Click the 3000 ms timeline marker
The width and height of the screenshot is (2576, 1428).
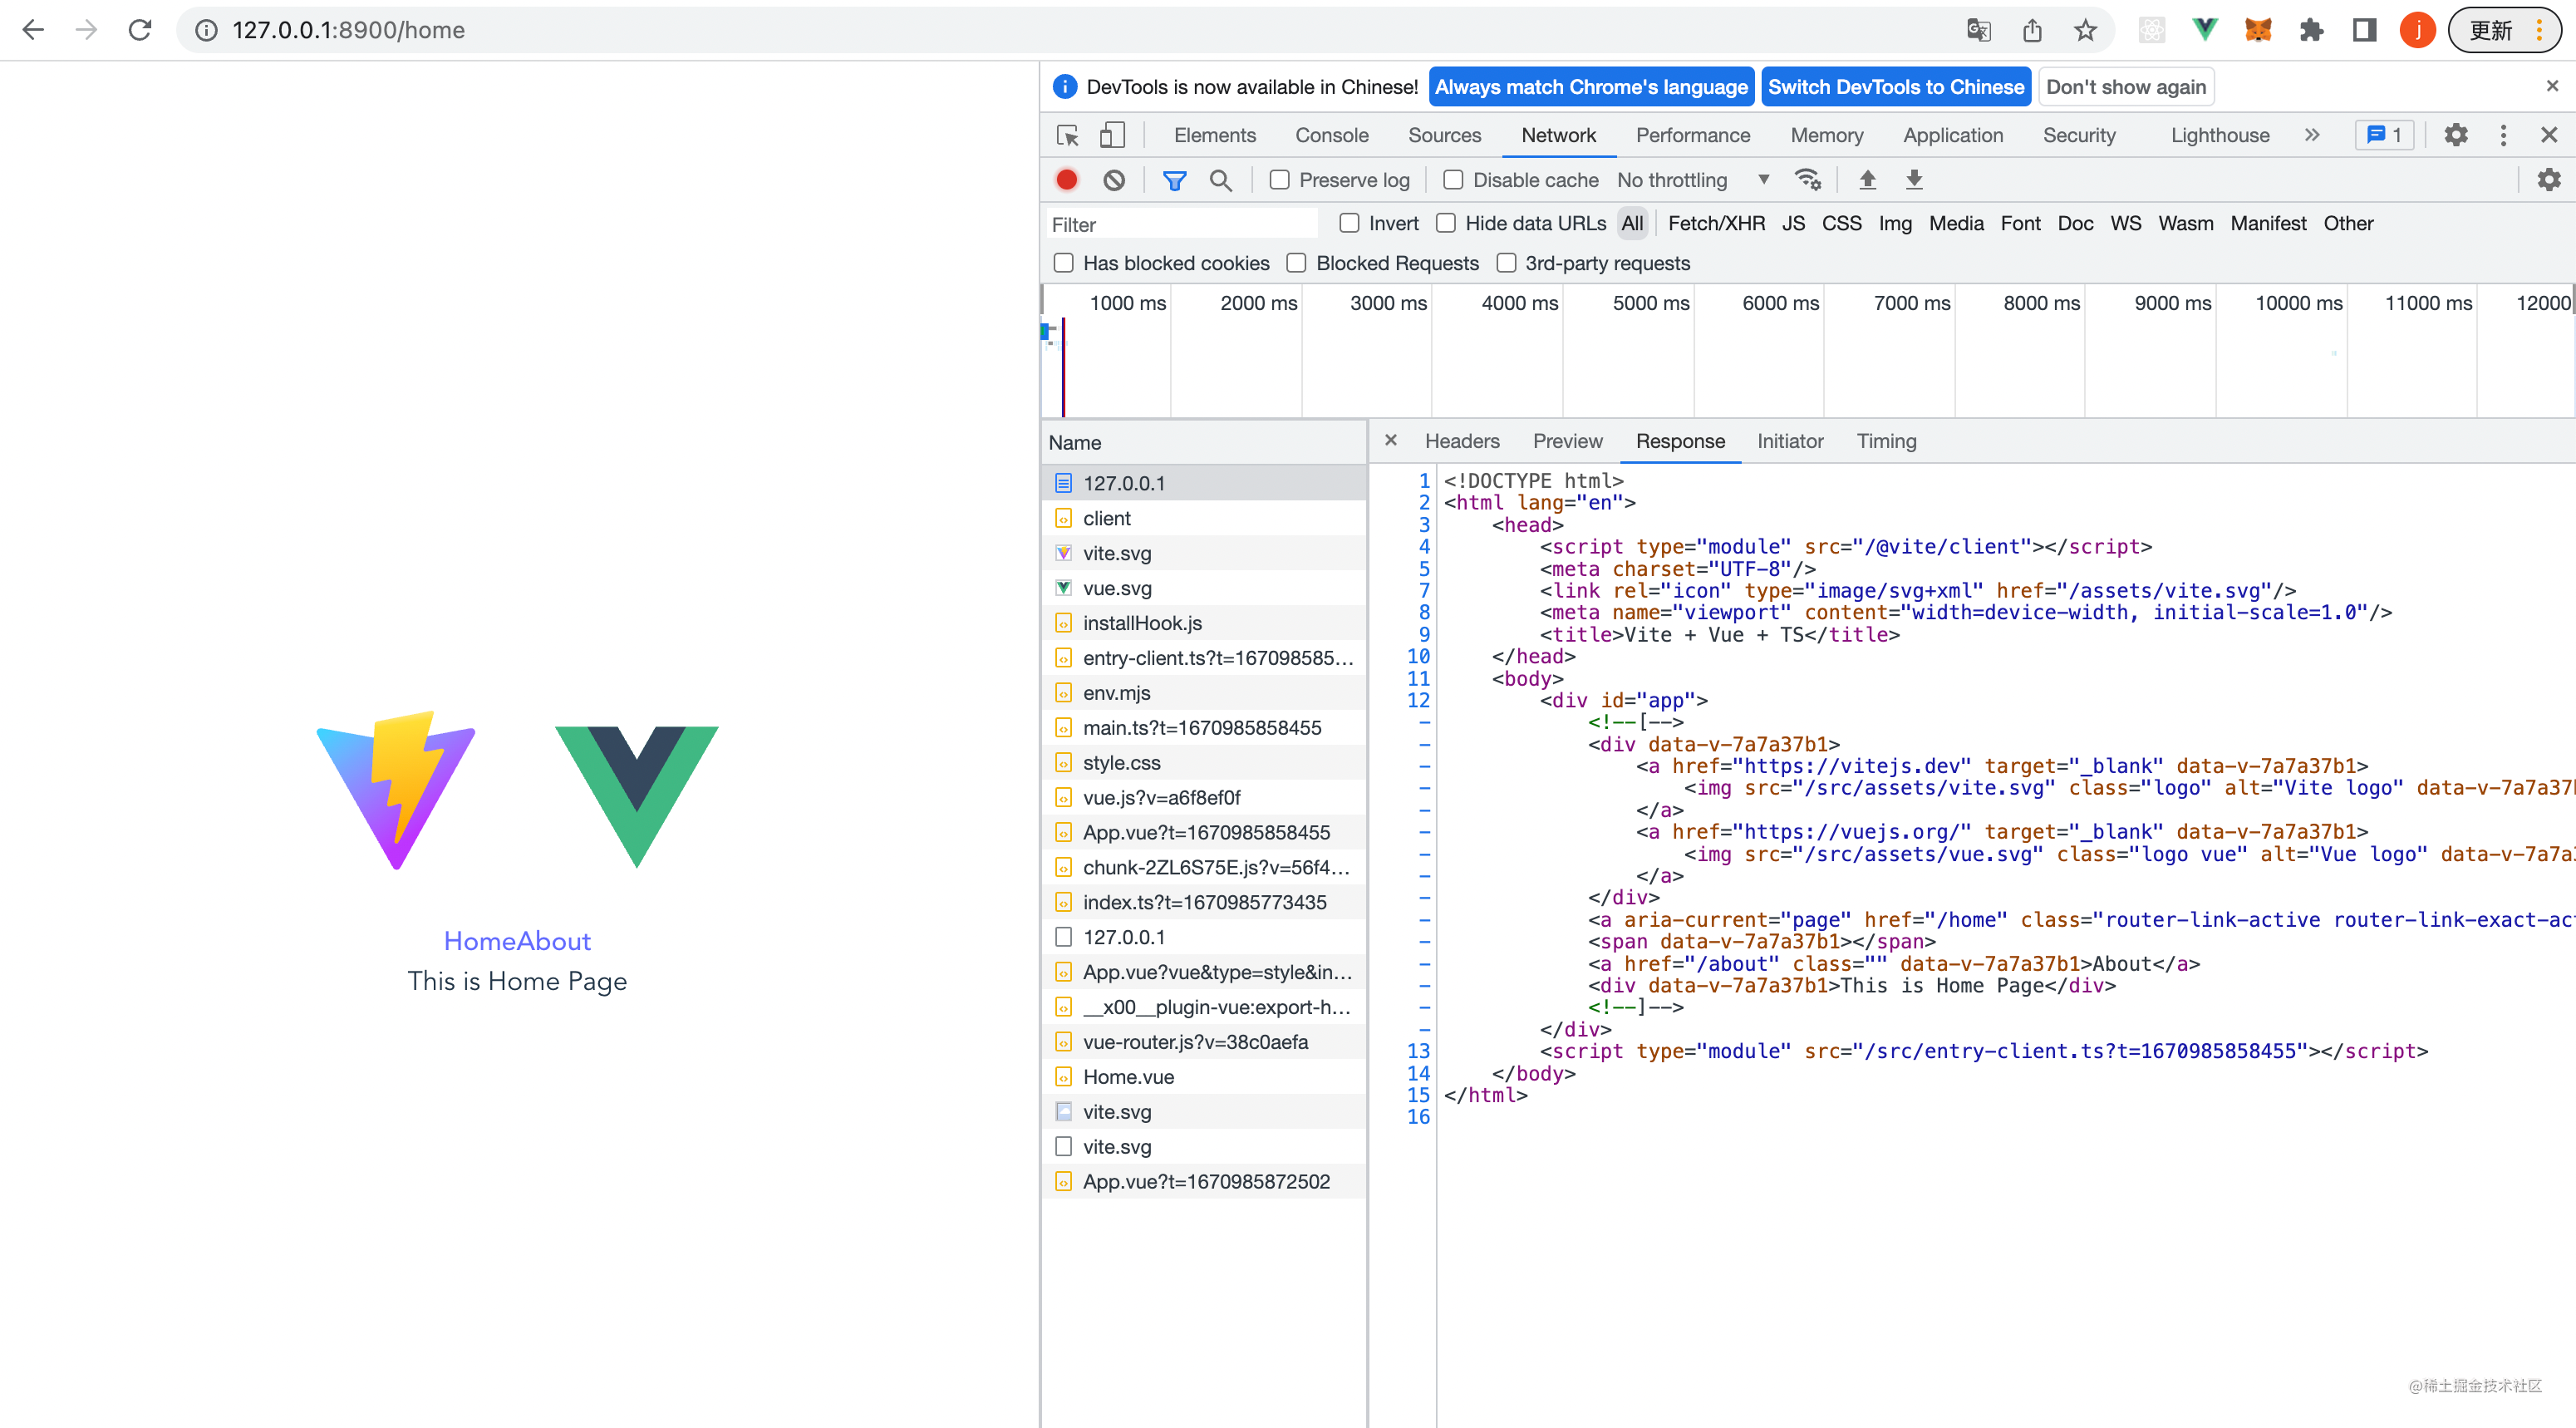pyautogui.click(x=1388, y=303)
